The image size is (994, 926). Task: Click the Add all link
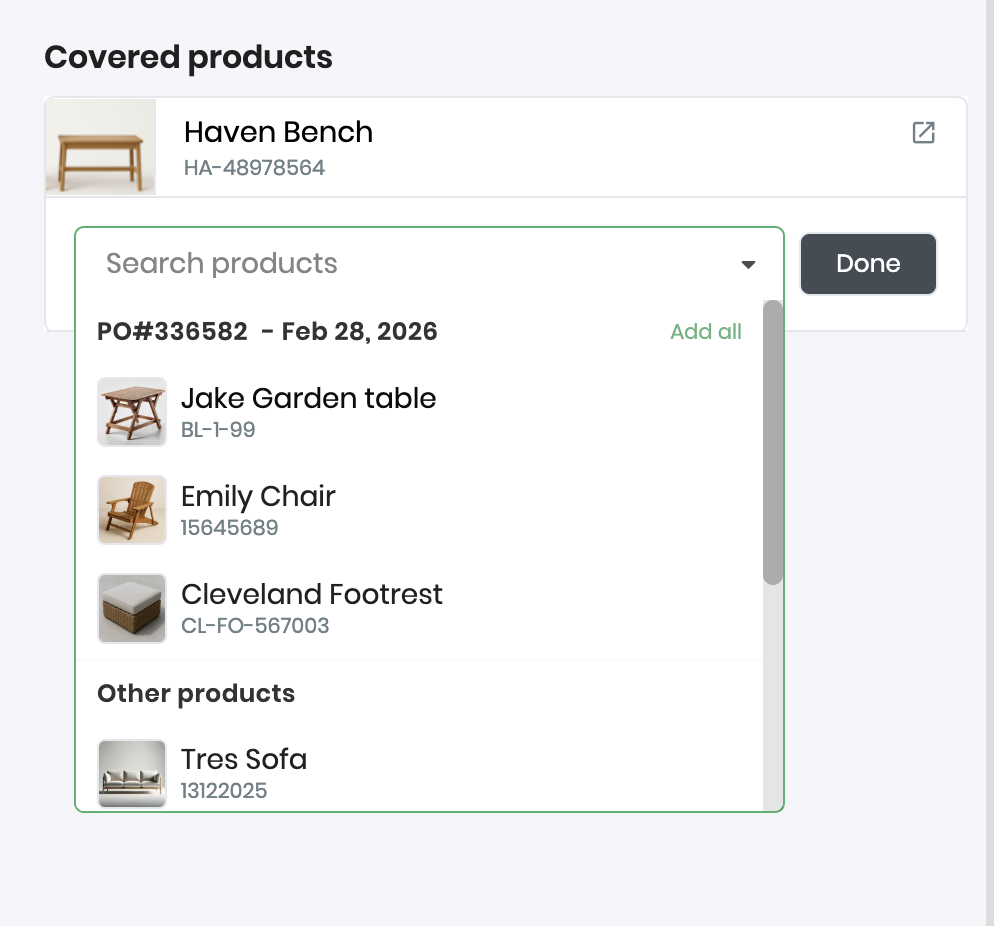point(706,332)
